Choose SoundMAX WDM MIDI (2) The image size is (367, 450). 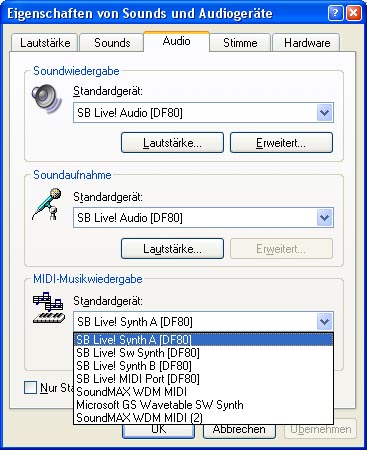[x=203, y=418]
